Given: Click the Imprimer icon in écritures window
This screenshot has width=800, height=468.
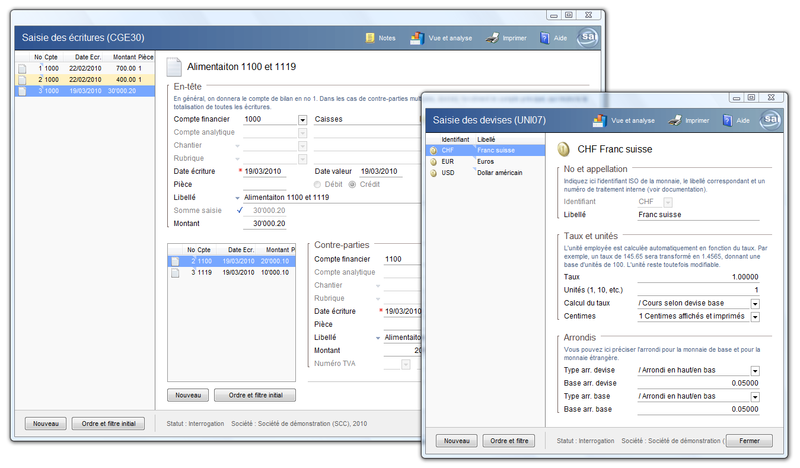Looking at the screenshot, I should tap(493, 38).
